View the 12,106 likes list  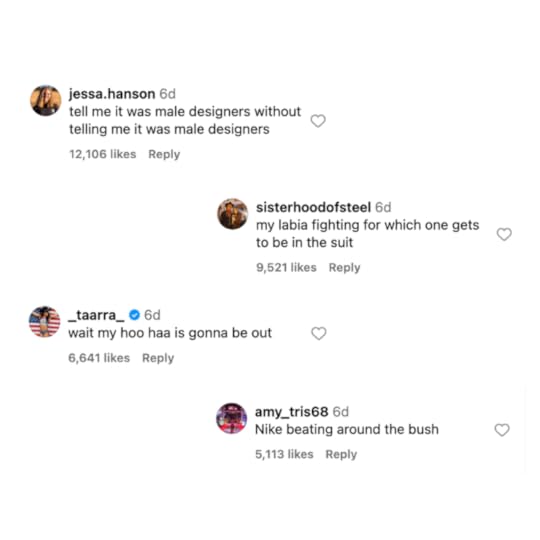[x=103, y=154]
